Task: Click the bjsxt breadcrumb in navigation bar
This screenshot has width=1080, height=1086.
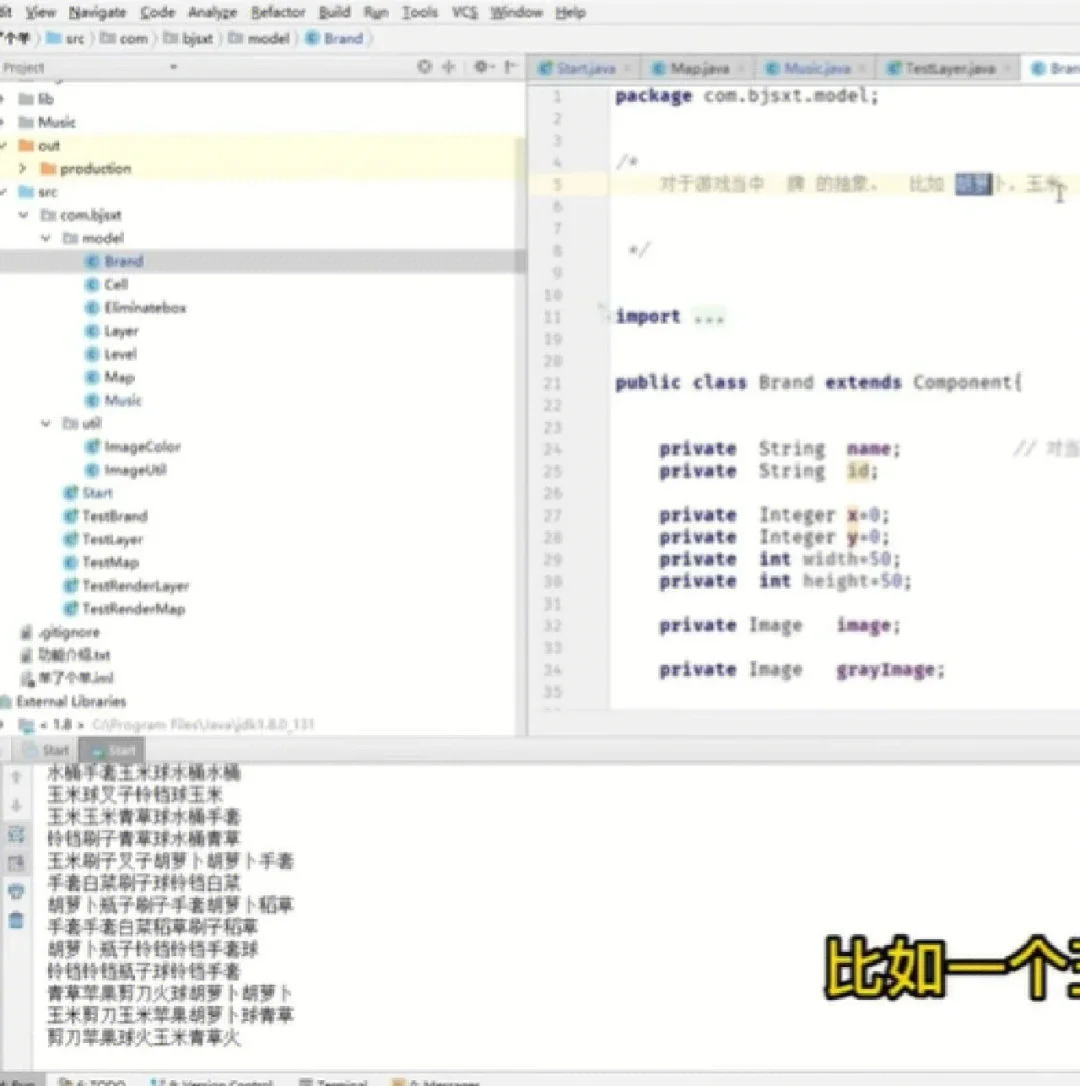Action: pos(188,38)
